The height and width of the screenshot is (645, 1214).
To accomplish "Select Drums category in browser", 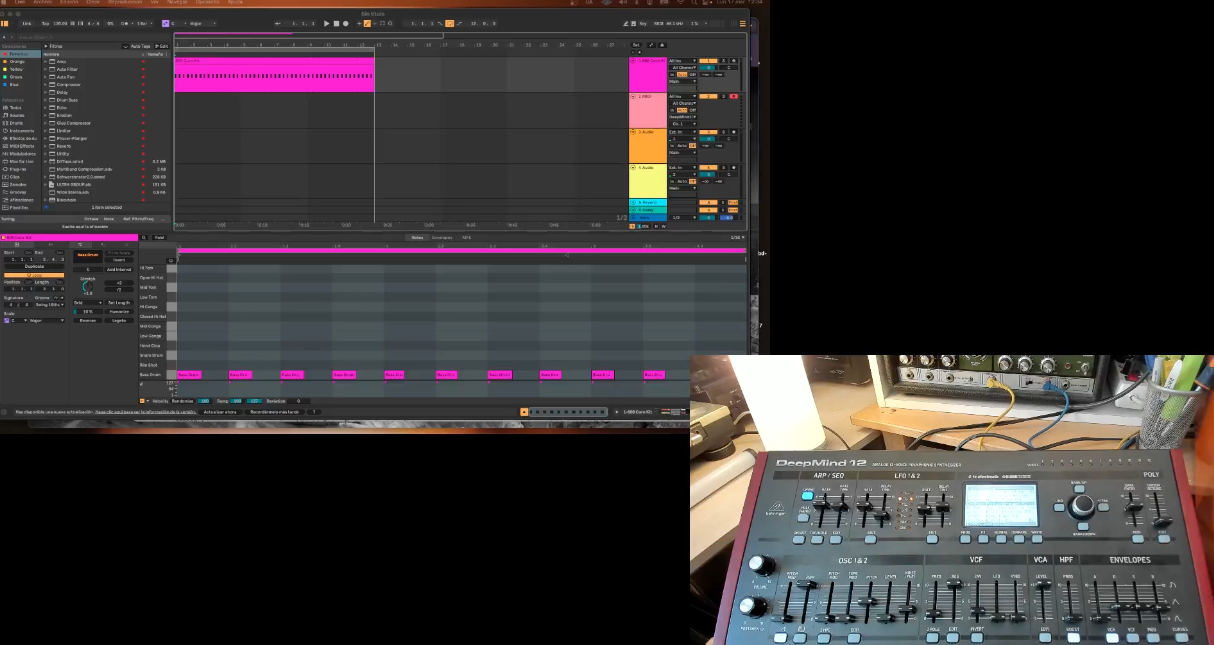I will coord(17,123).
